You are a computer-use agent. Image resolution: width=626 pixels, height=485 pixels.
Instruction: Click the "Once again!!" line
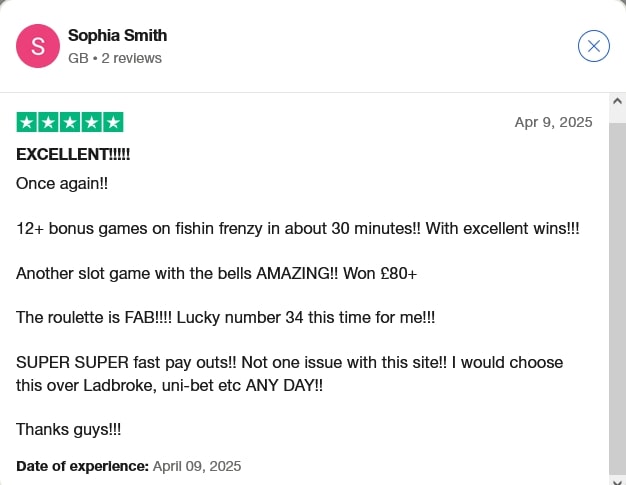[62, 184]
